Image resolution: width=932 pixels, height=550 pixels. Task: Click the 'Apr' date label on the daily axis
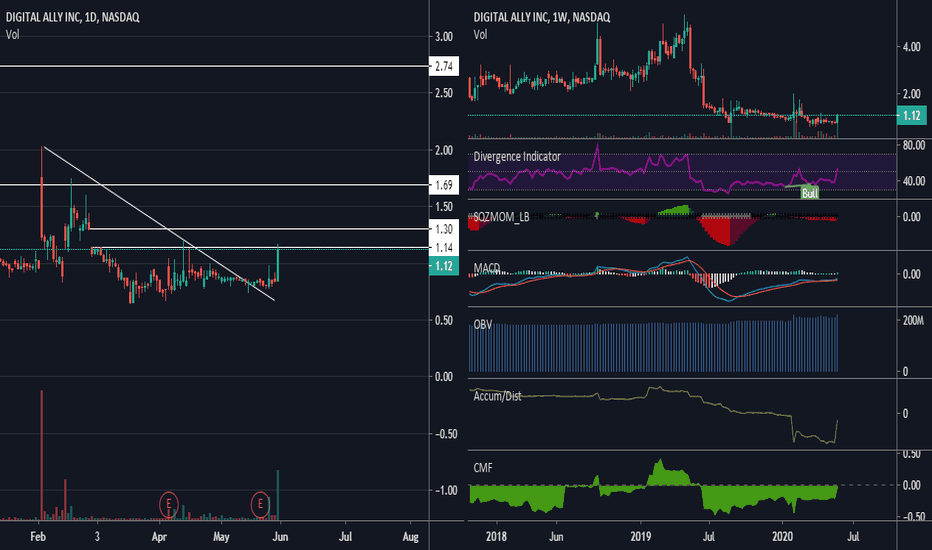point(159,536)
